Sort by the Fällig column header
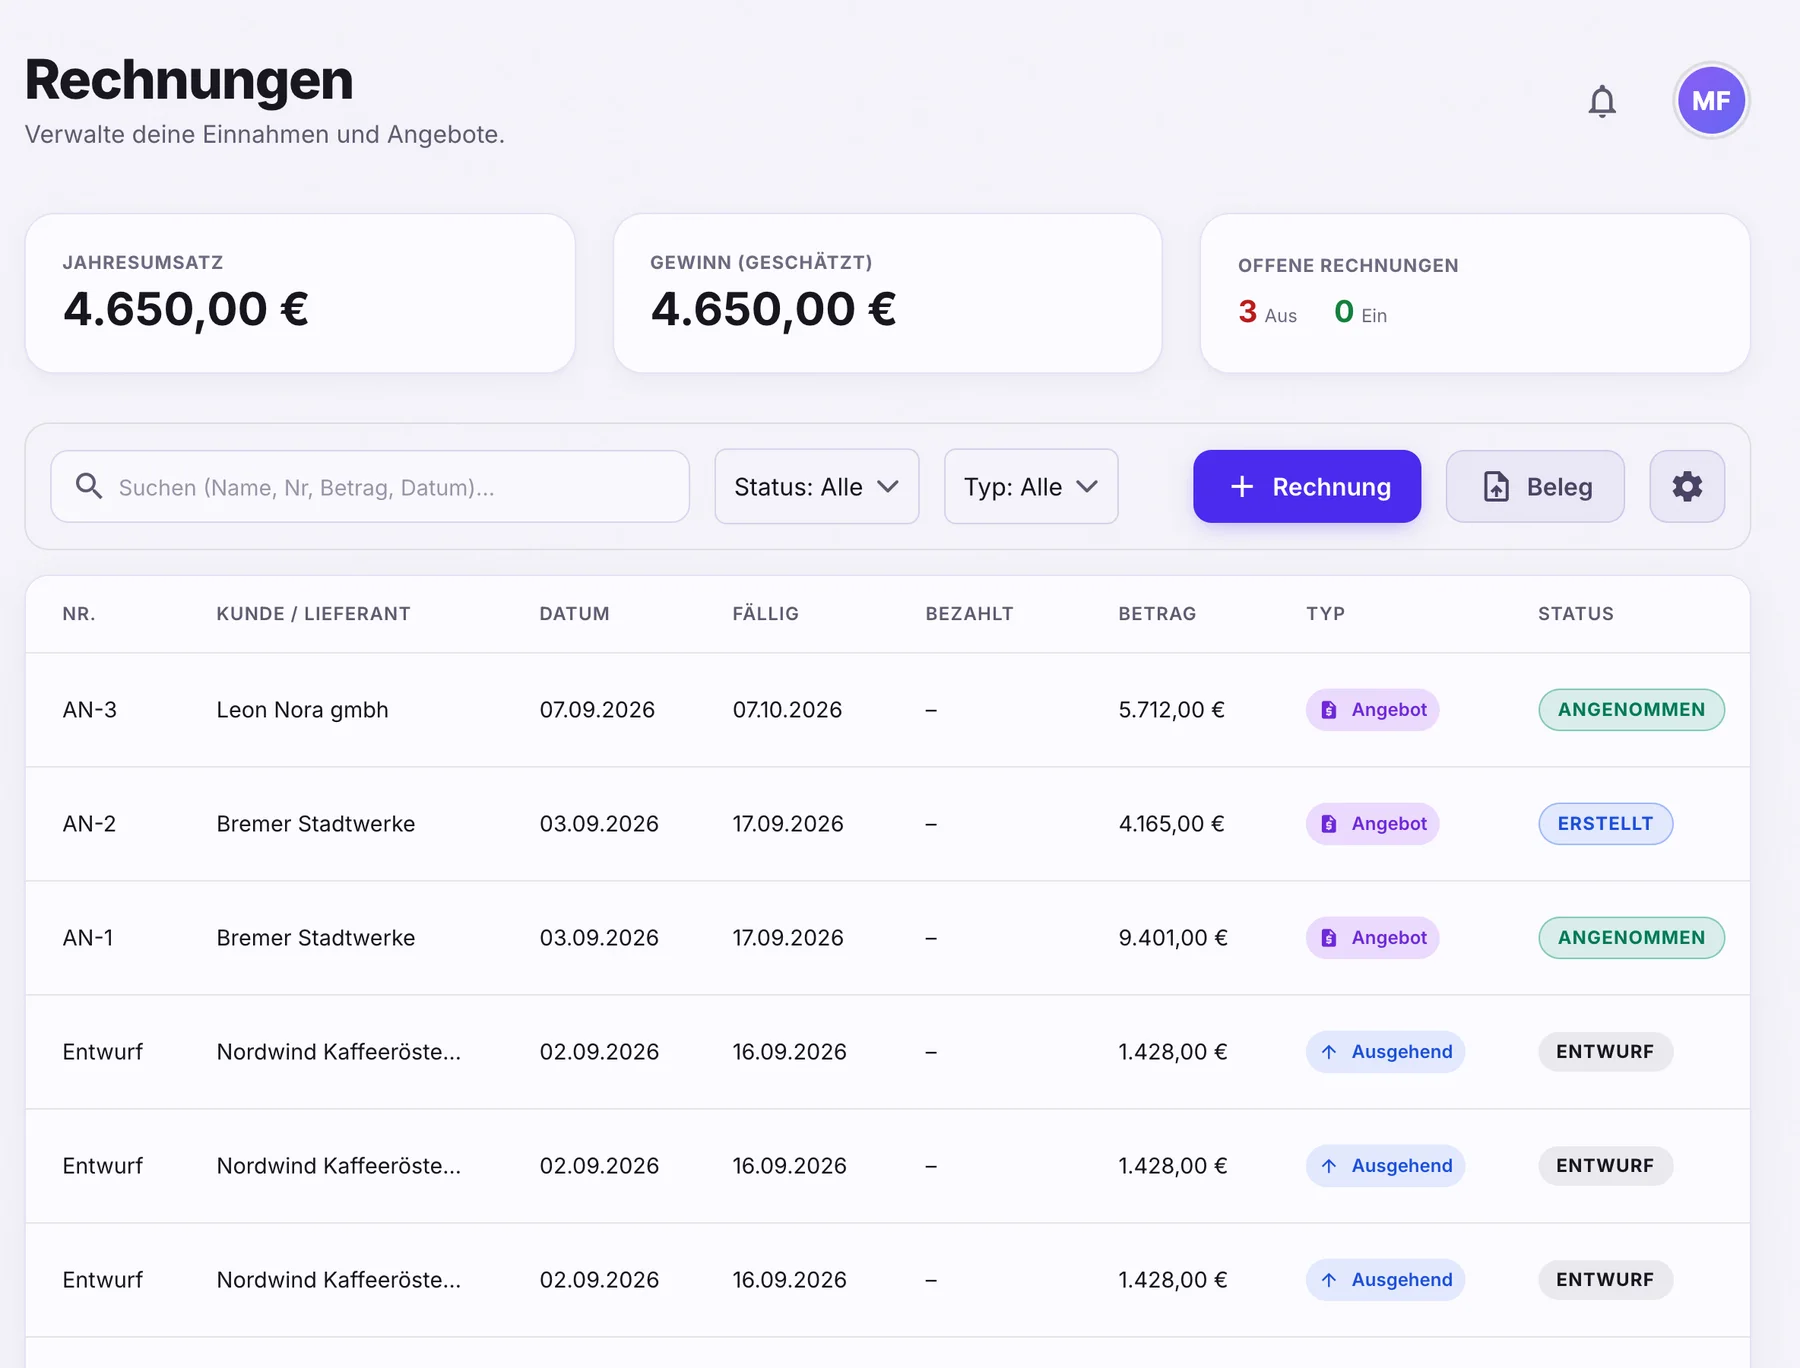Image resolution: width=1800 pixels, height=1368 pixels. pyautogui.click(x=765, y=614)
